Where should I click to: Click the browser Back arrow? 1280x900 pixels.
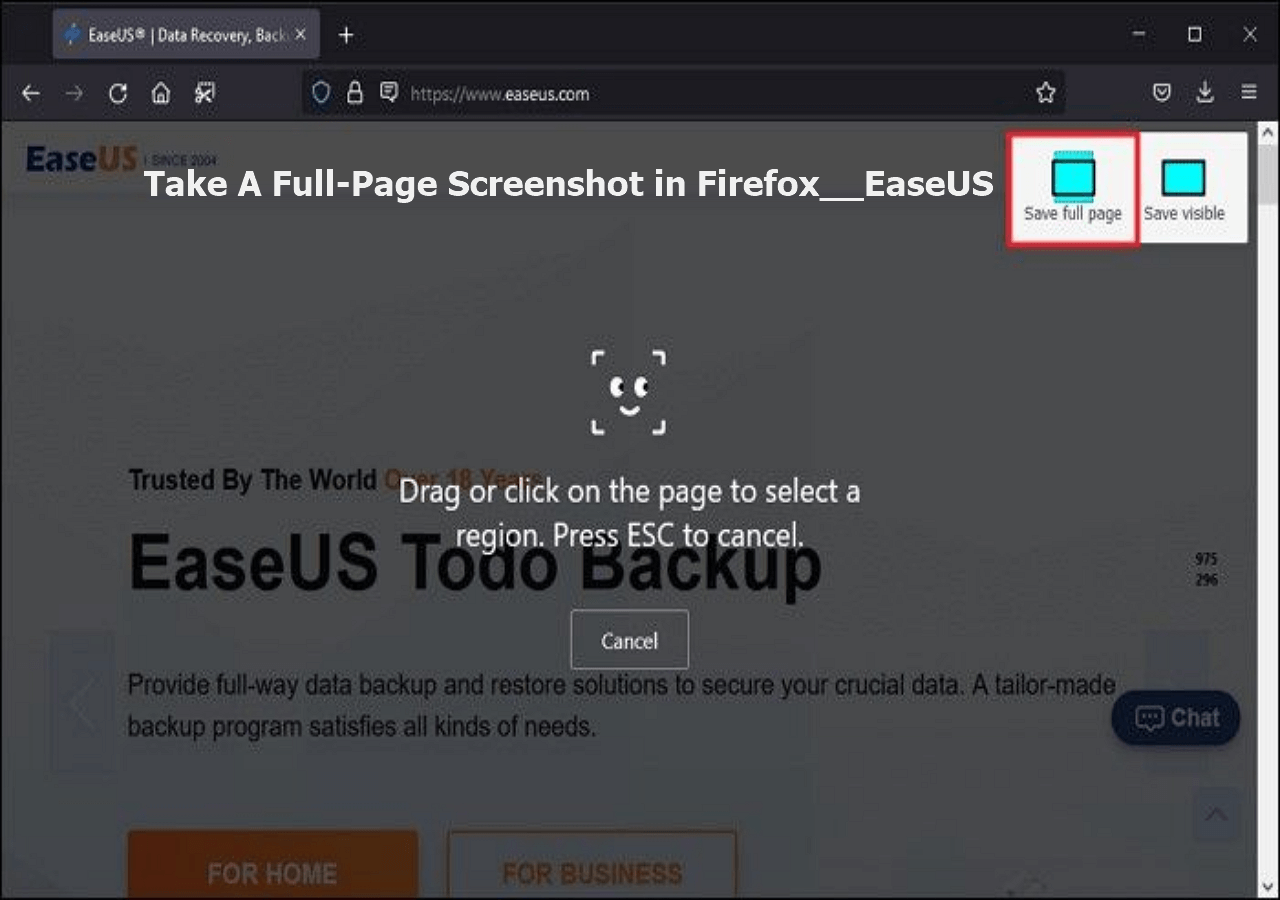coord(31,93)
